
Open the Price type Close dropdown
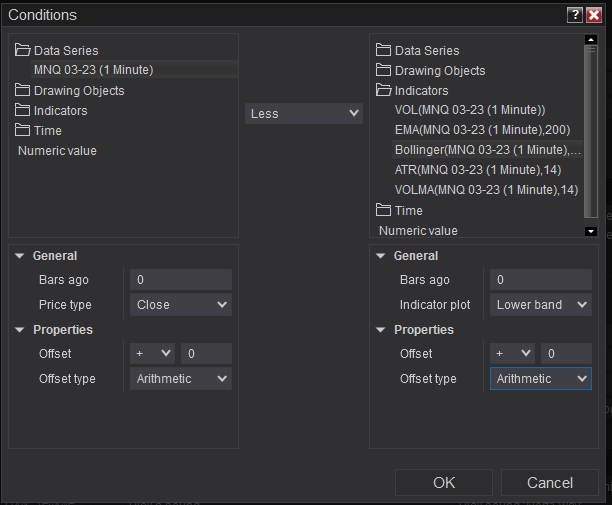pos(181,305)
